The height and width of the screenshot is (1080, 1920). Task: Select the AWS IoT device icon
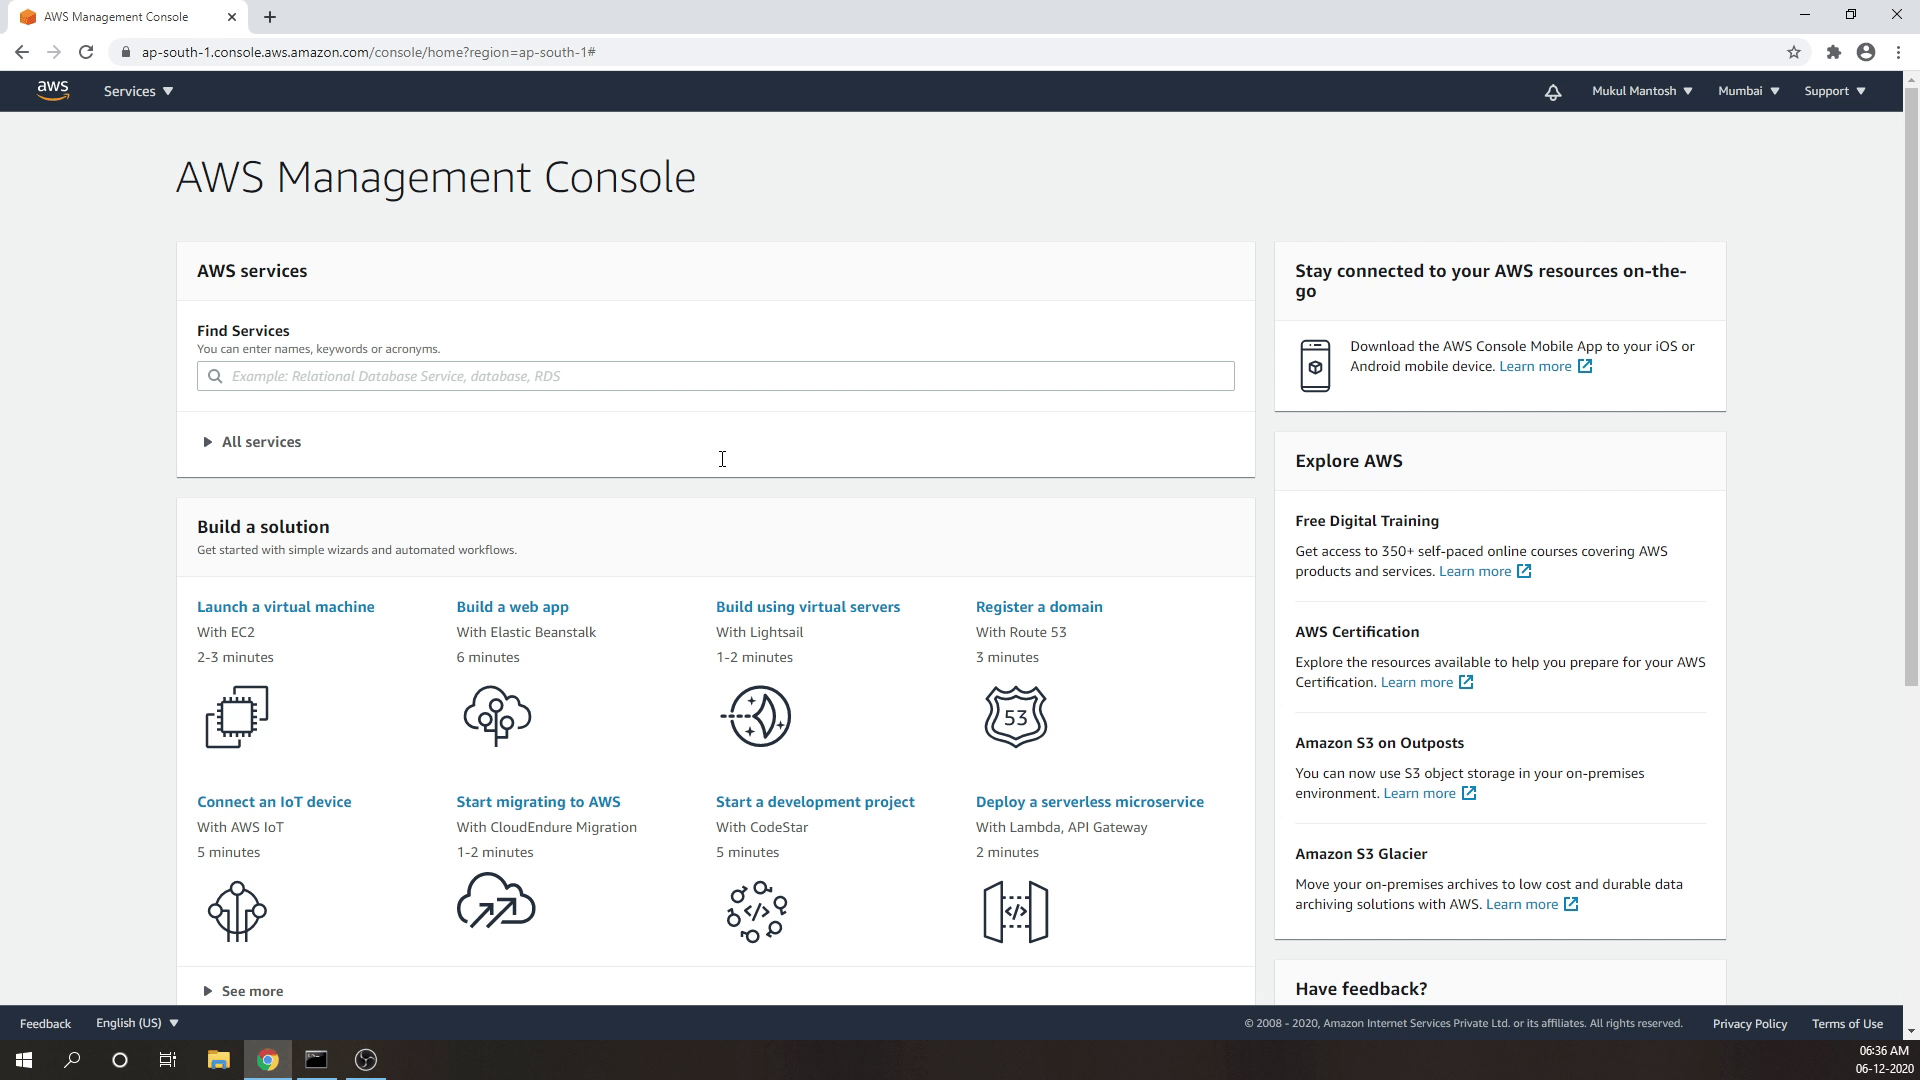click(x=237, y=910)
